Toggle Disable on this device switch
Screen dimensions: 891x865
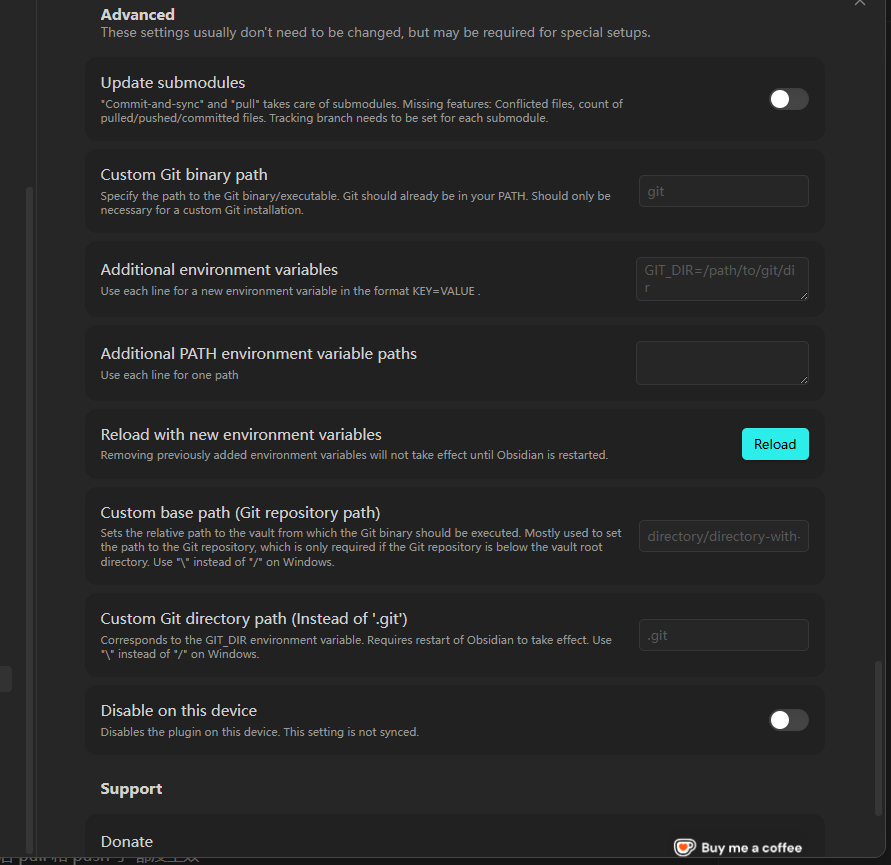click(789, 720)
